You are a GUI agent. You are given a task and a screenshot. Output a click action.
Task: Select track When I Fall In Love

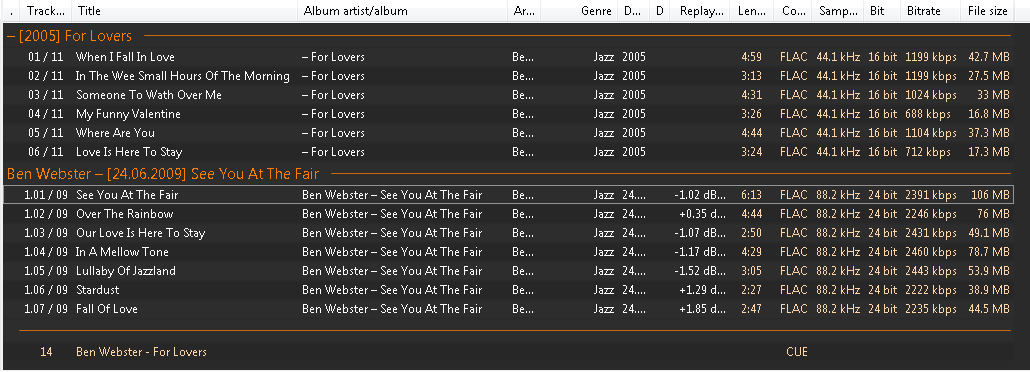125,57
